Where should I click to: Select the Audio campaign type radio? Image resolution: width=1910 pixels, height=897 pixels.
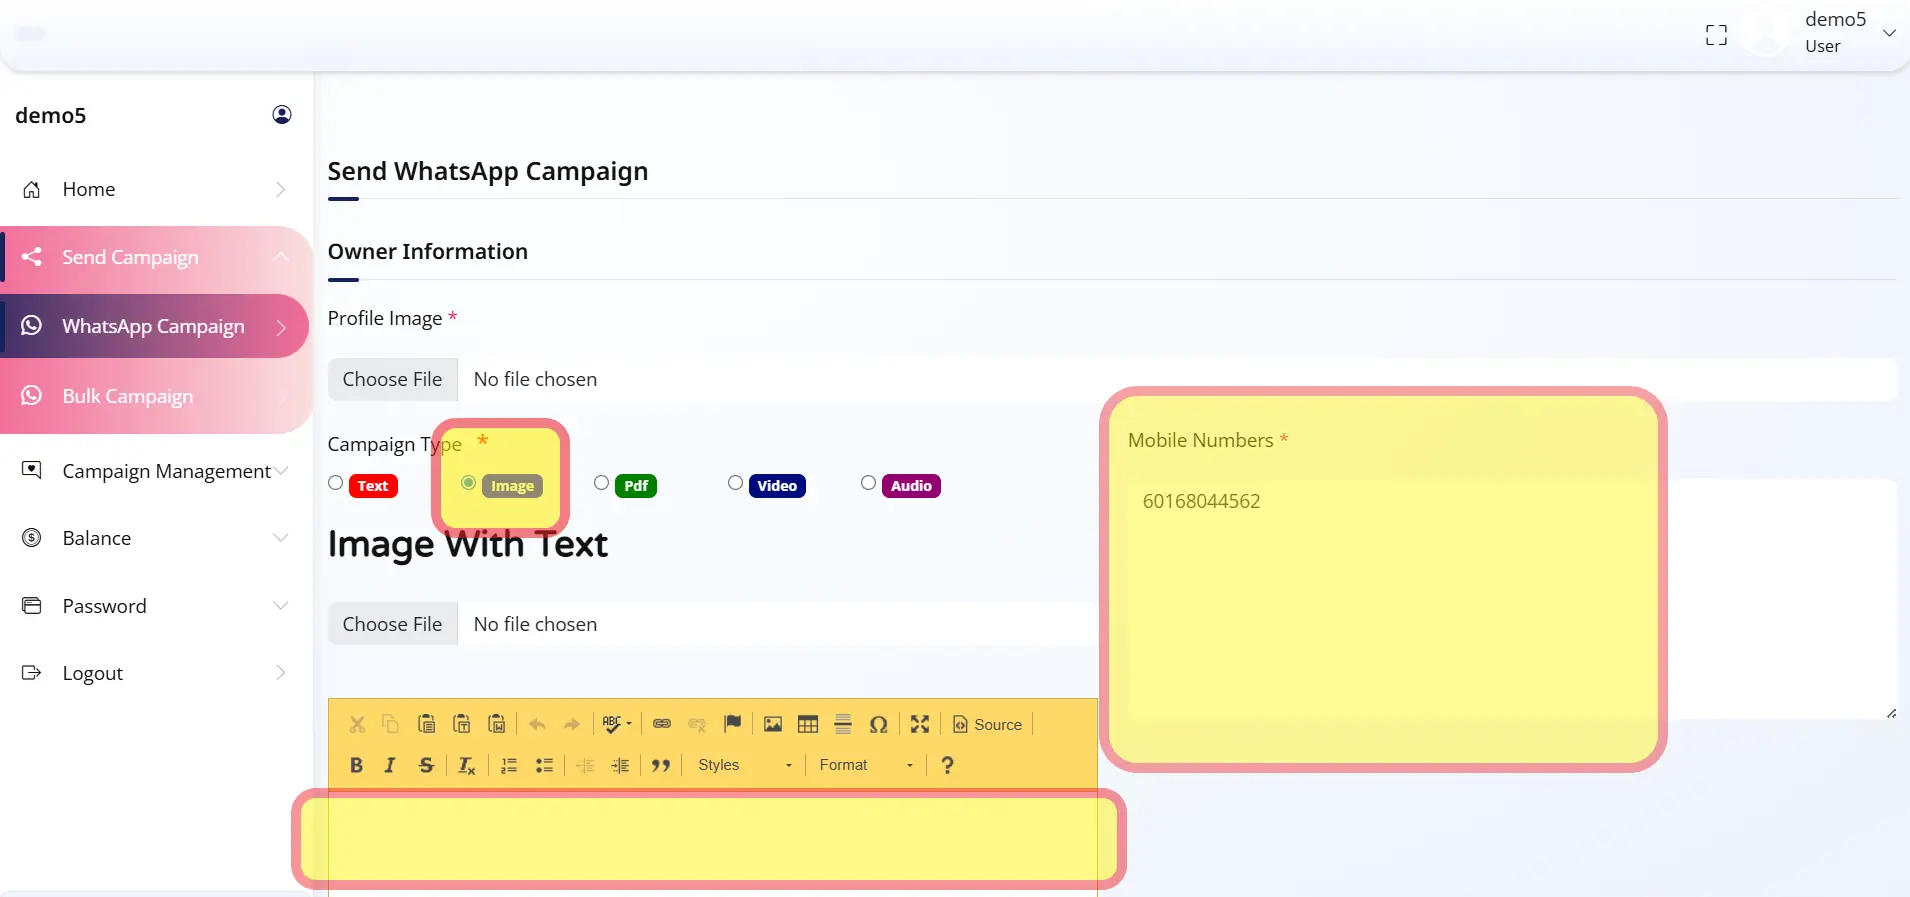pyautogui.click(x=868, y=483)
